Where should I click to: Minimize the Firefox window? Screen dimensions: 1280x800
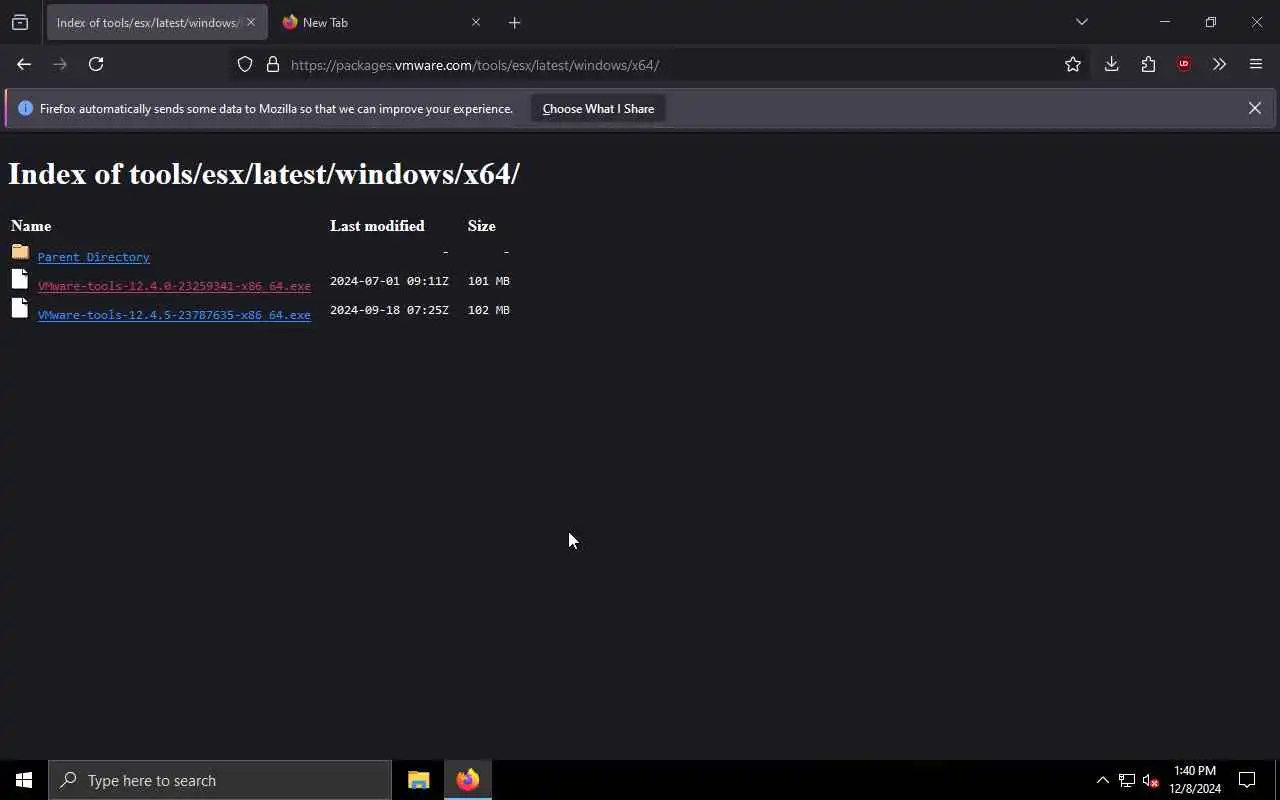pos(1164,22)
